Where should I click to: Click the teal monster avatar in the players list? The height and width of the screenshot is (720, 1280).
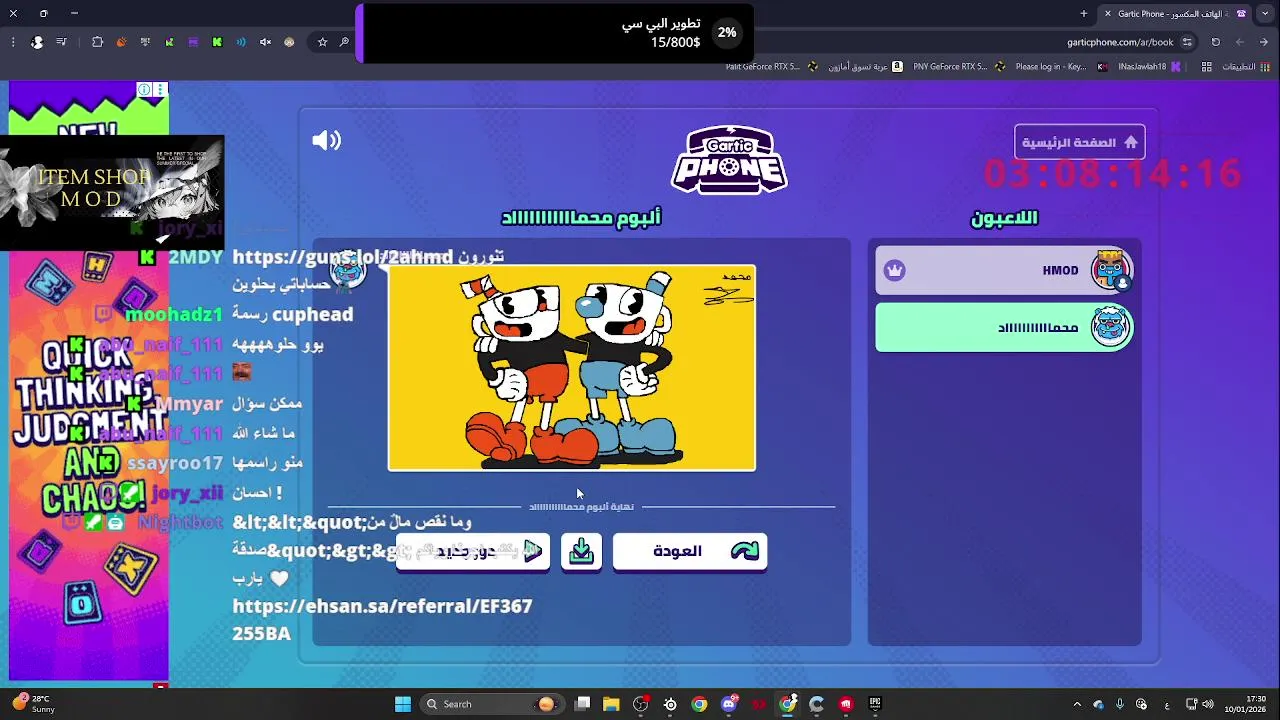click(1110, 327)
